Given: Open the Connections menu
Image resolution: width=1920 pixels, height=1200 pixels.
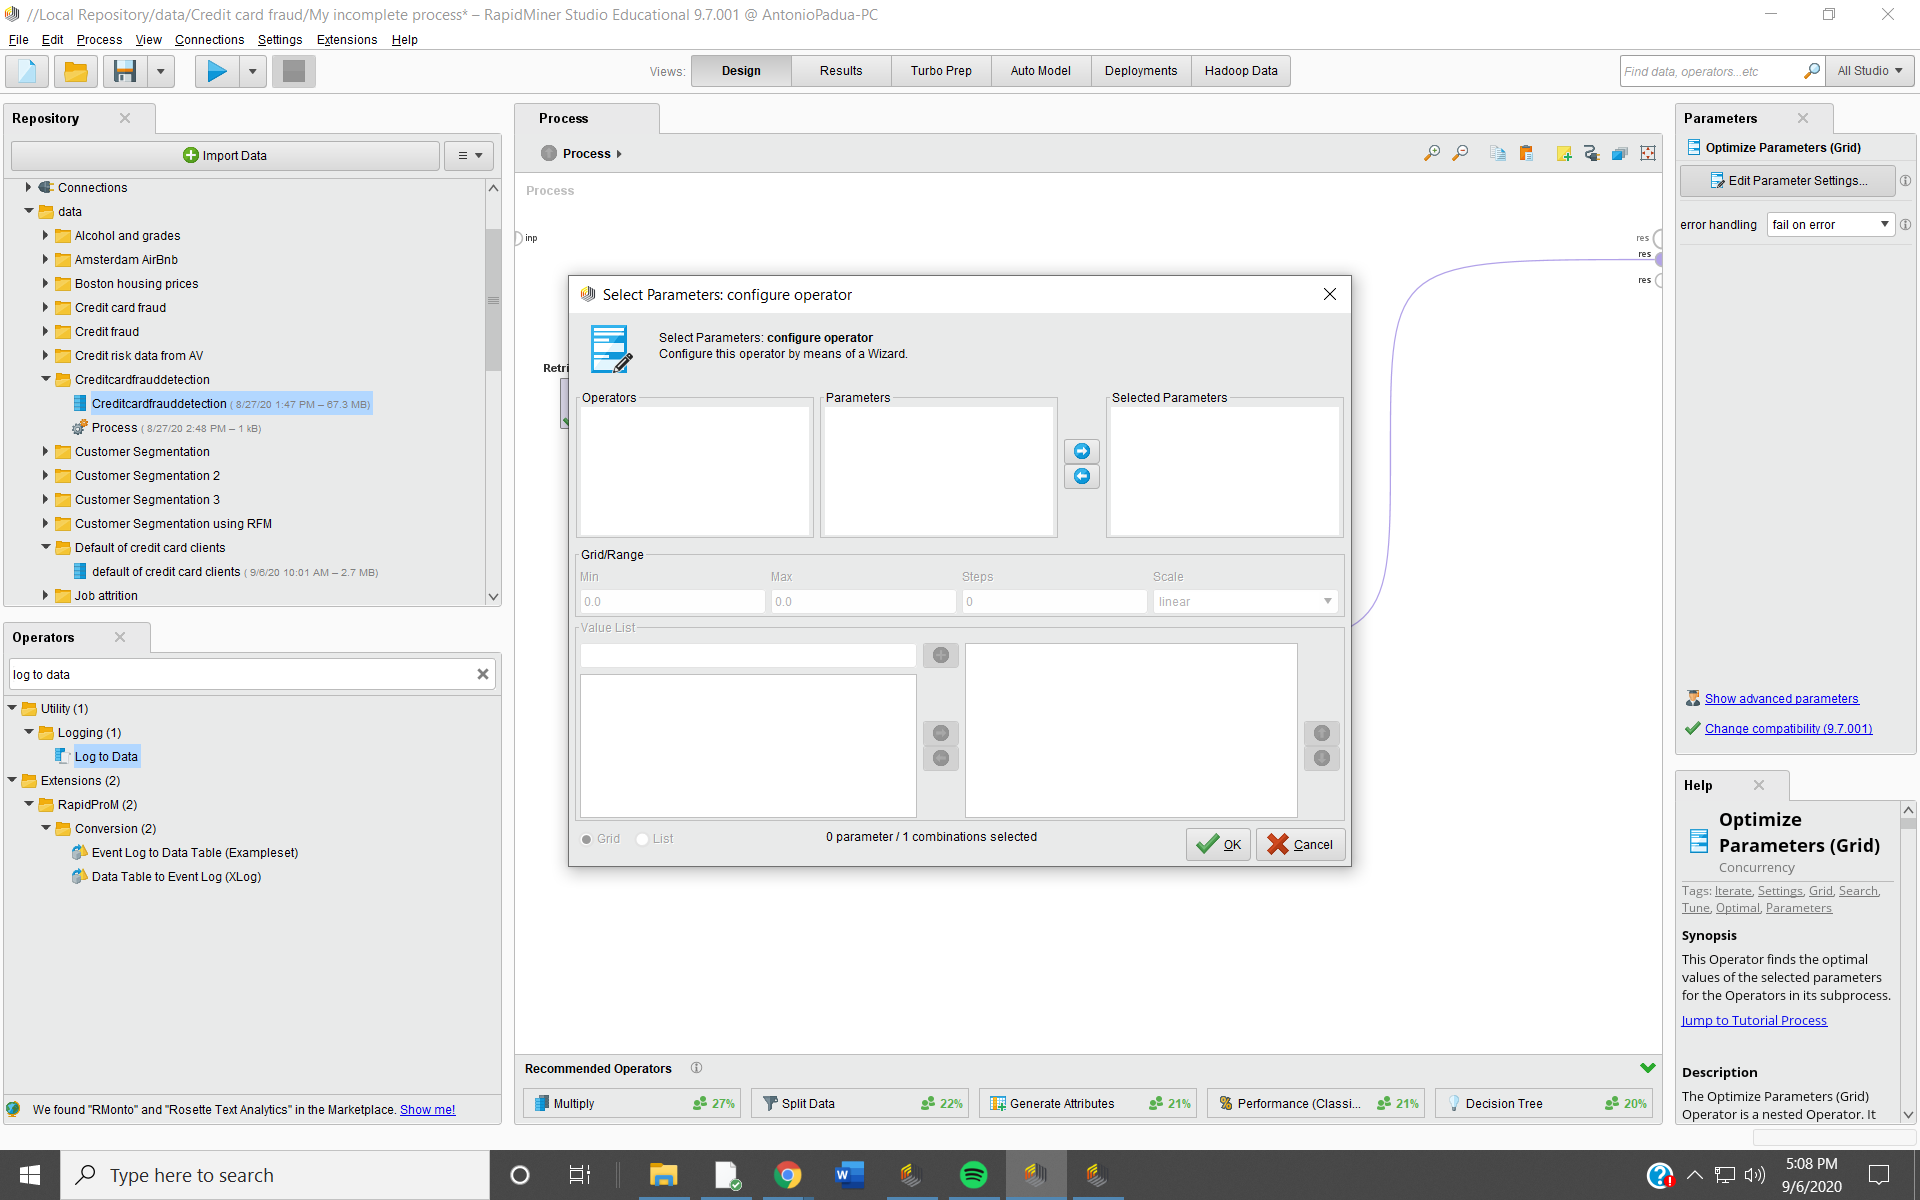Looking at the screenshot, I should point(209,40).
